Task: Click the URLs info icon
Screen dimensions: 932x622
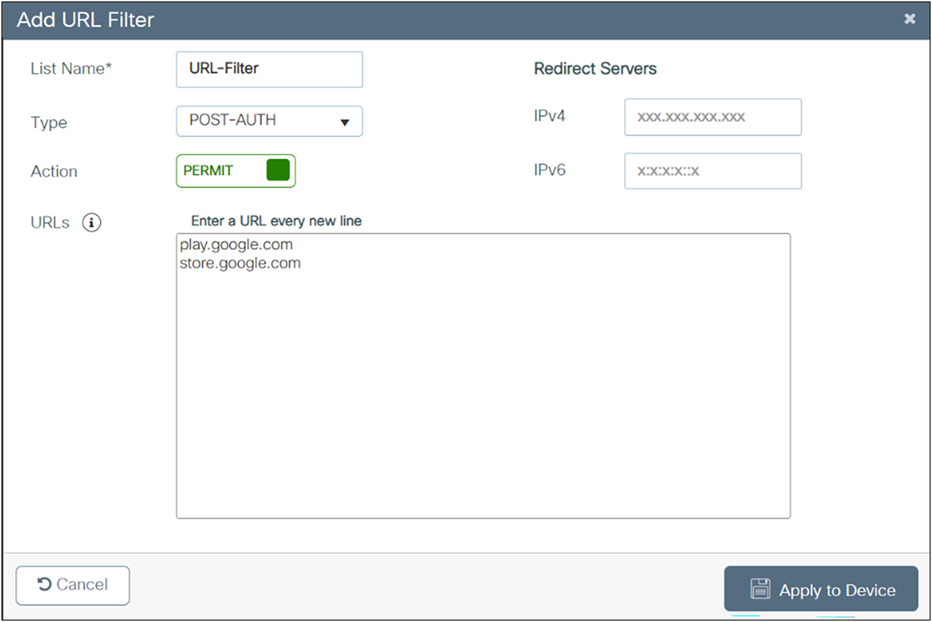Action: click(92, 222)
